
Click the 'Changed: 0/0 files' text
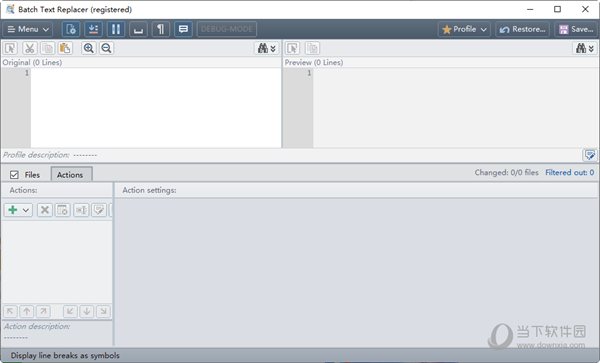[x=506, y=173]
